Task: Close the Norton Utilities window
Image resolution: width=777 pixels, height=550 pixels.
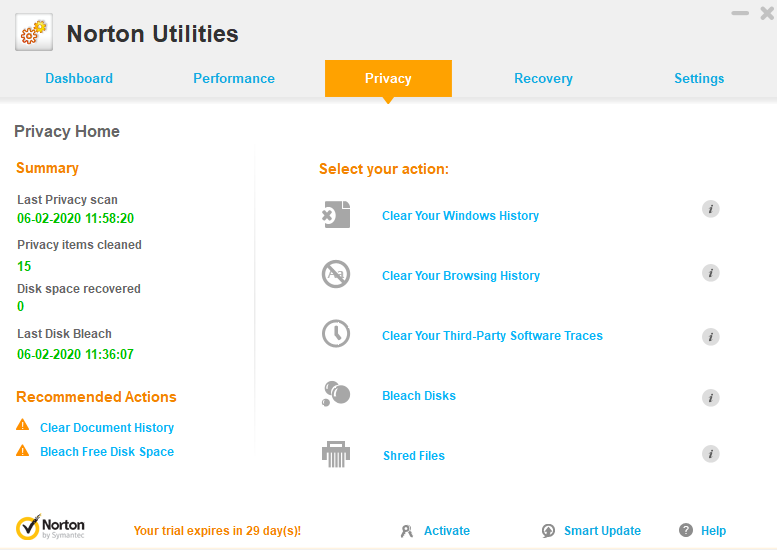Action: click(x=767, y=13)
